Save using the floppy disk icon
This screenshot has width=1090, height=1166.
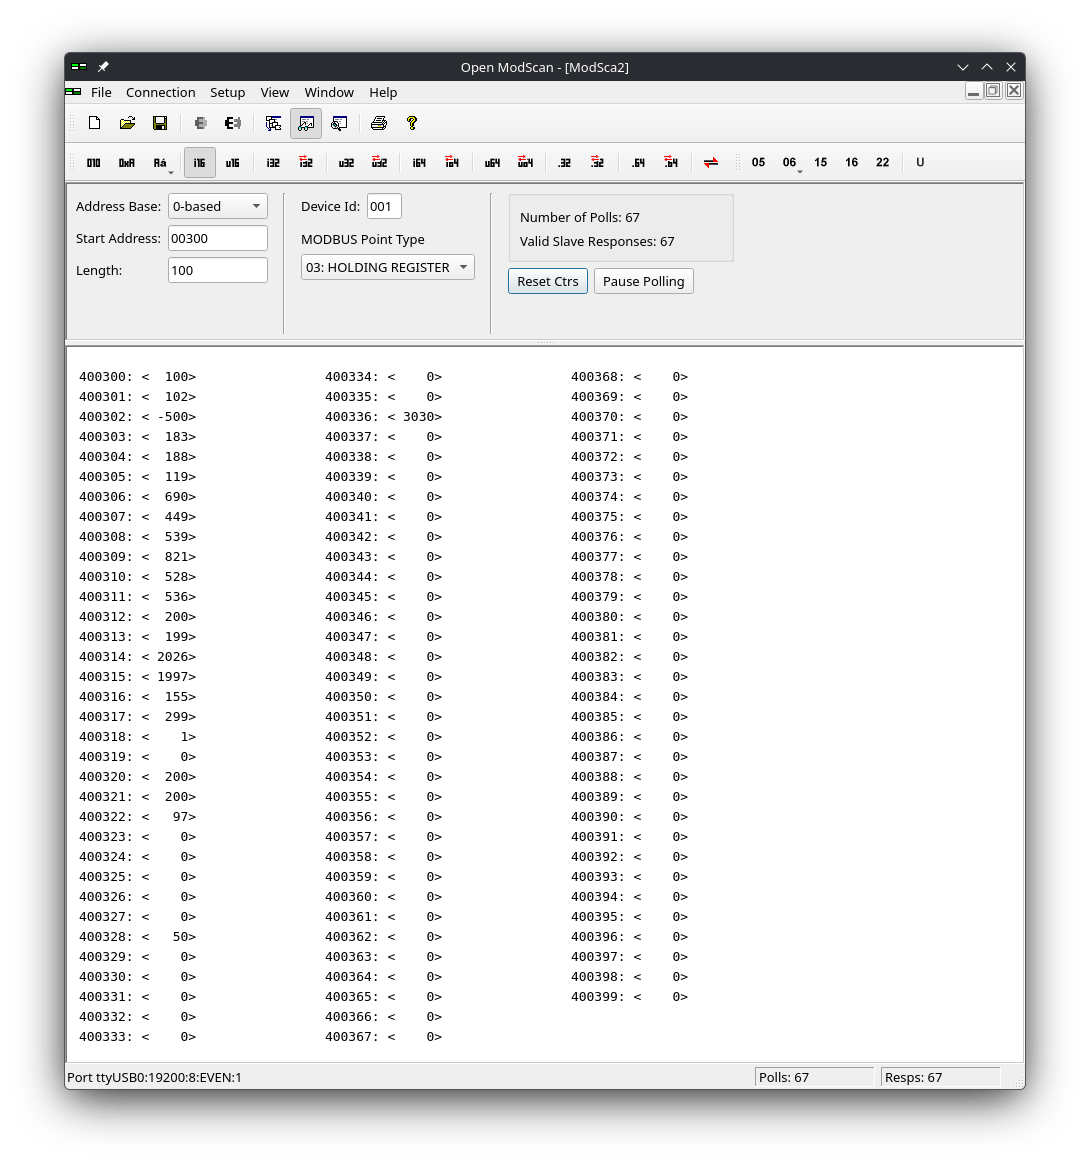pyautogui.click(x=160, y=123)
